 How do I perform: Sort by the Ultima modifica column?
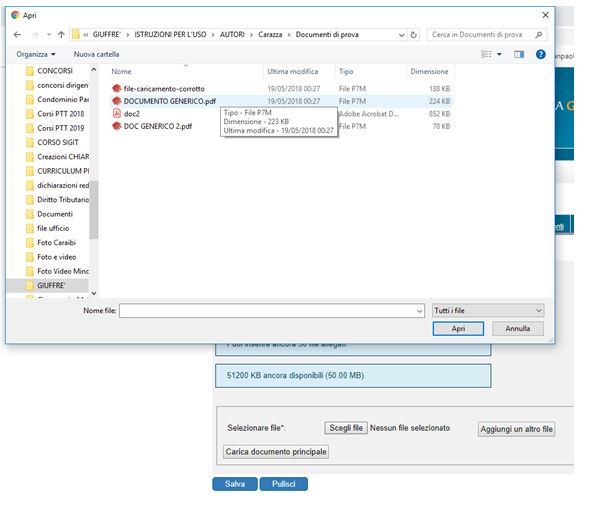pyautogui.click(x=292, y=72)
